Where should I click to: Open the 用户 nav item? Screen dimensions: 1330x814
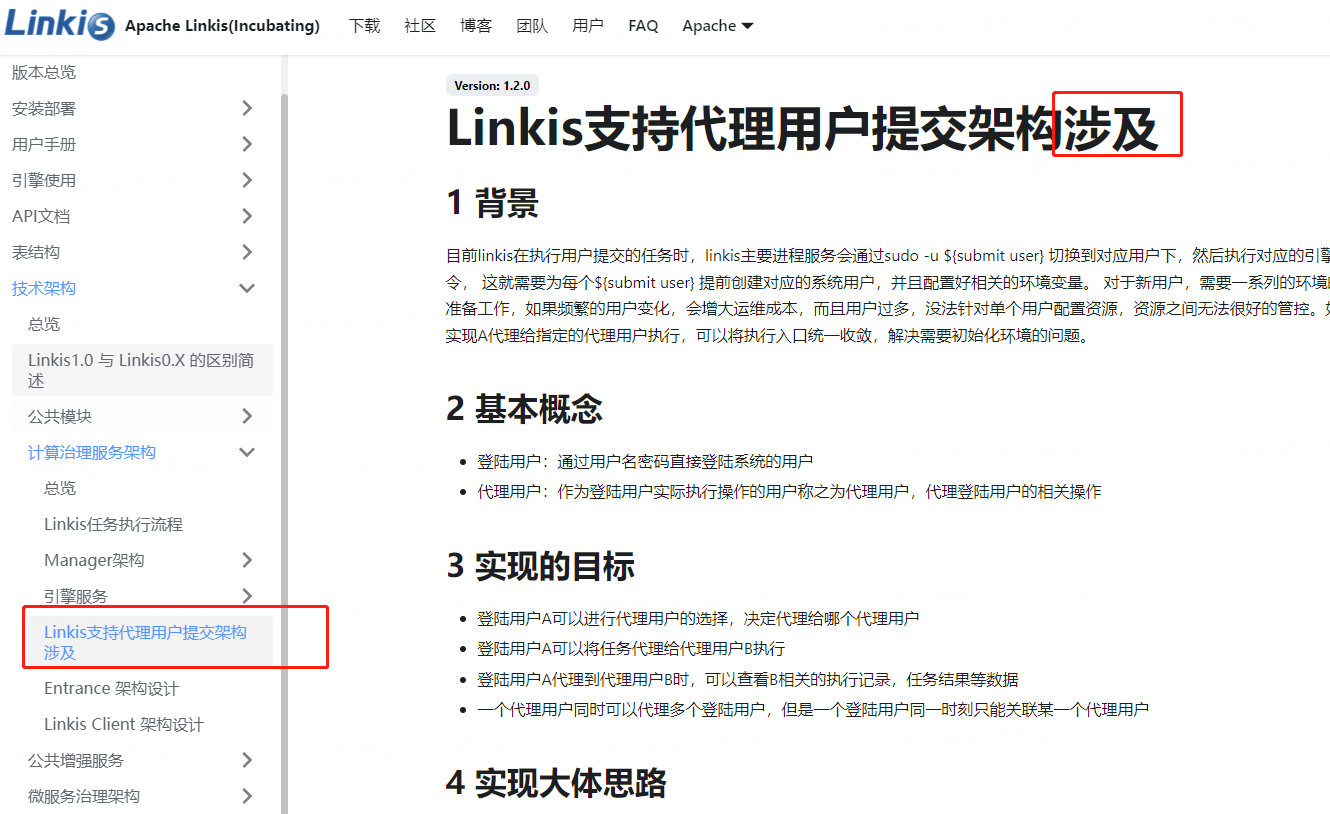point(589,26)
